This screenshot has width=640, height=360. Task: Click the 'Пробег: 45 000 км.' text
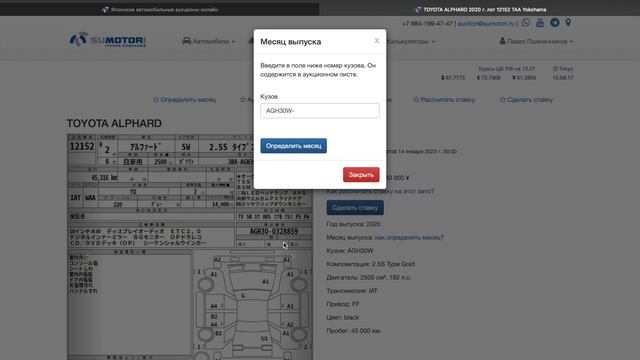click(x=353, y=331)
